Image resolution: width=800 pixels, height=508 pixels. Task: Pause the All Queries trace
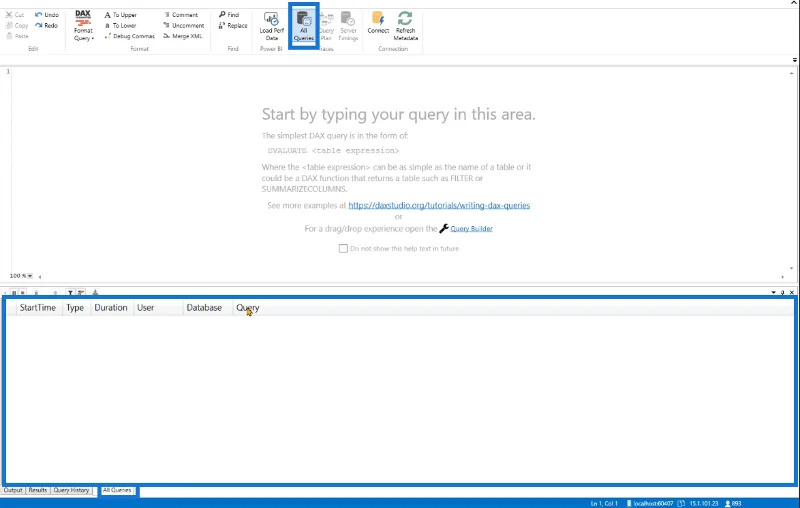14,293
